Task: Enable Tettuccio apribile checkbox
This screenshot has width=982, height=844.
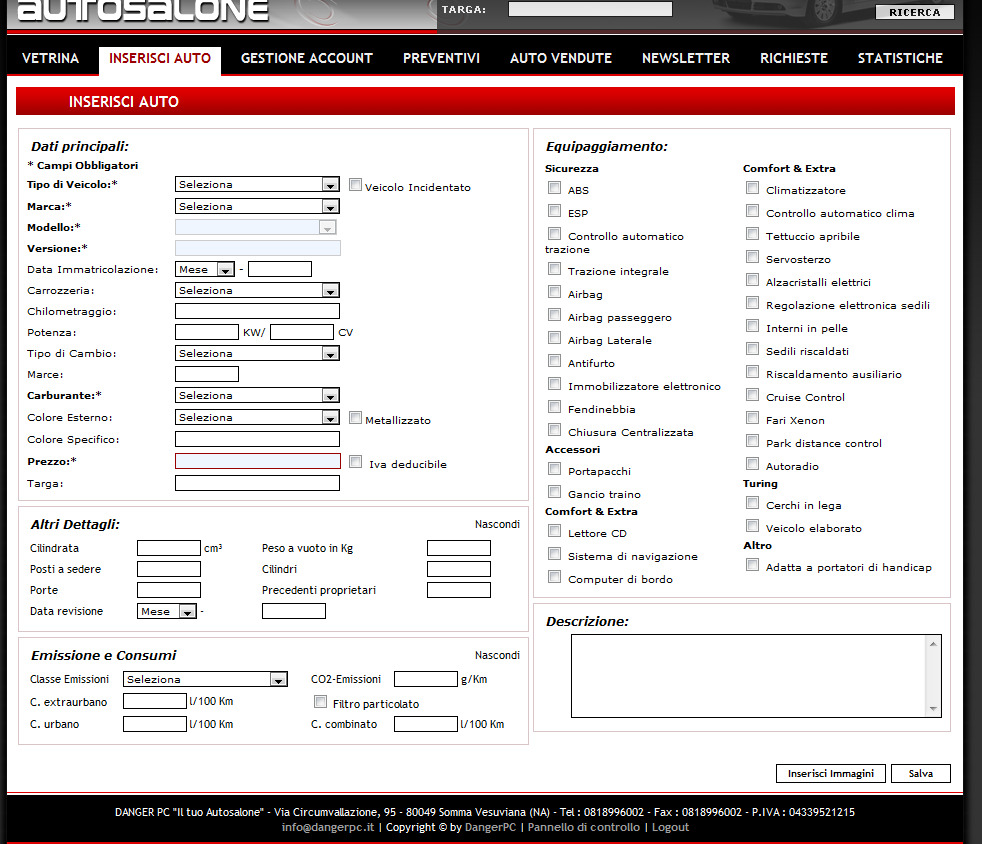Action: (x=753, y=234)
